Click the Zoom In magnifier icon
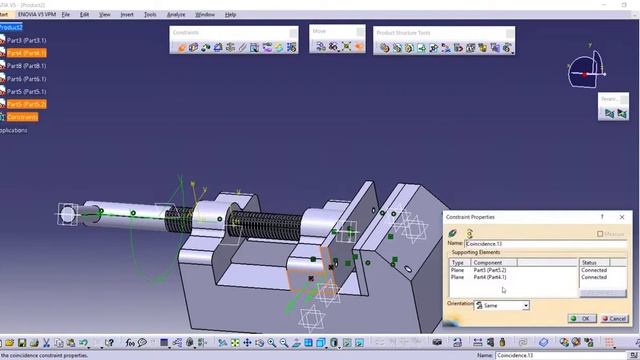The image size is (640, 360). pyautogui.click(x=271, y=343)
